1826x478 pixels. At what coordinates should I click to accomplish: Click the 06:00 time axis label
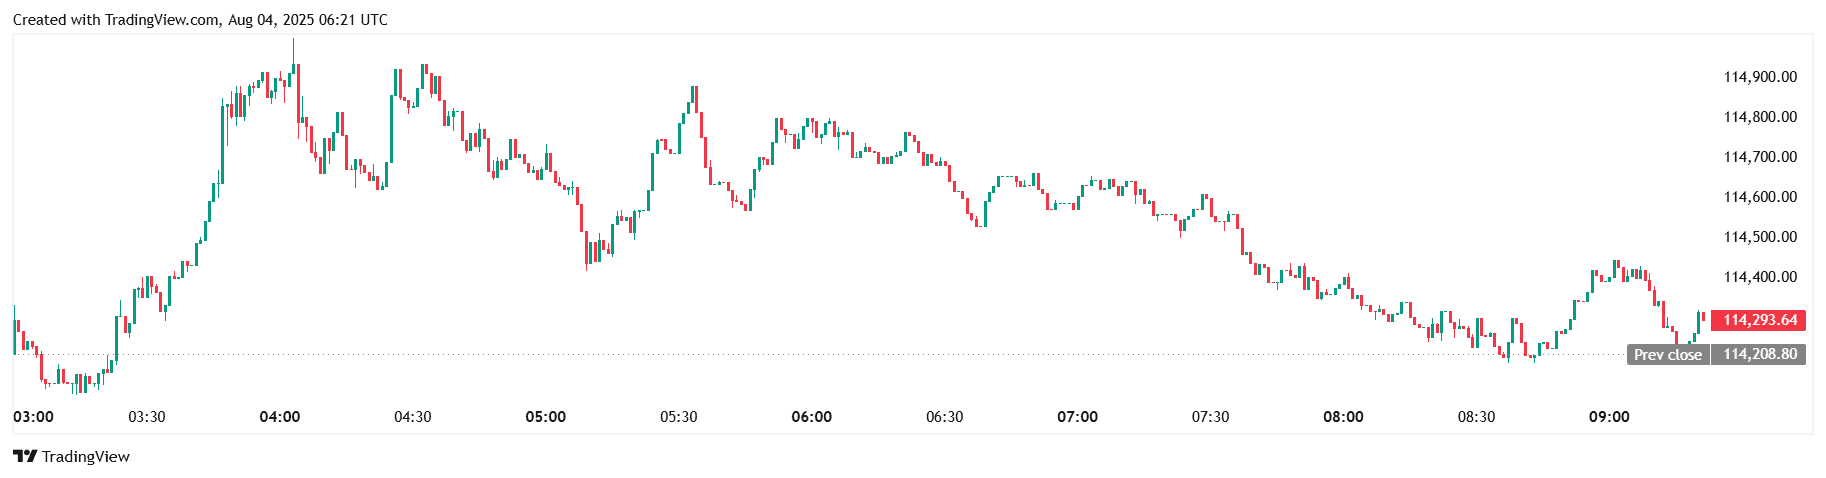(x=812, y=417)
